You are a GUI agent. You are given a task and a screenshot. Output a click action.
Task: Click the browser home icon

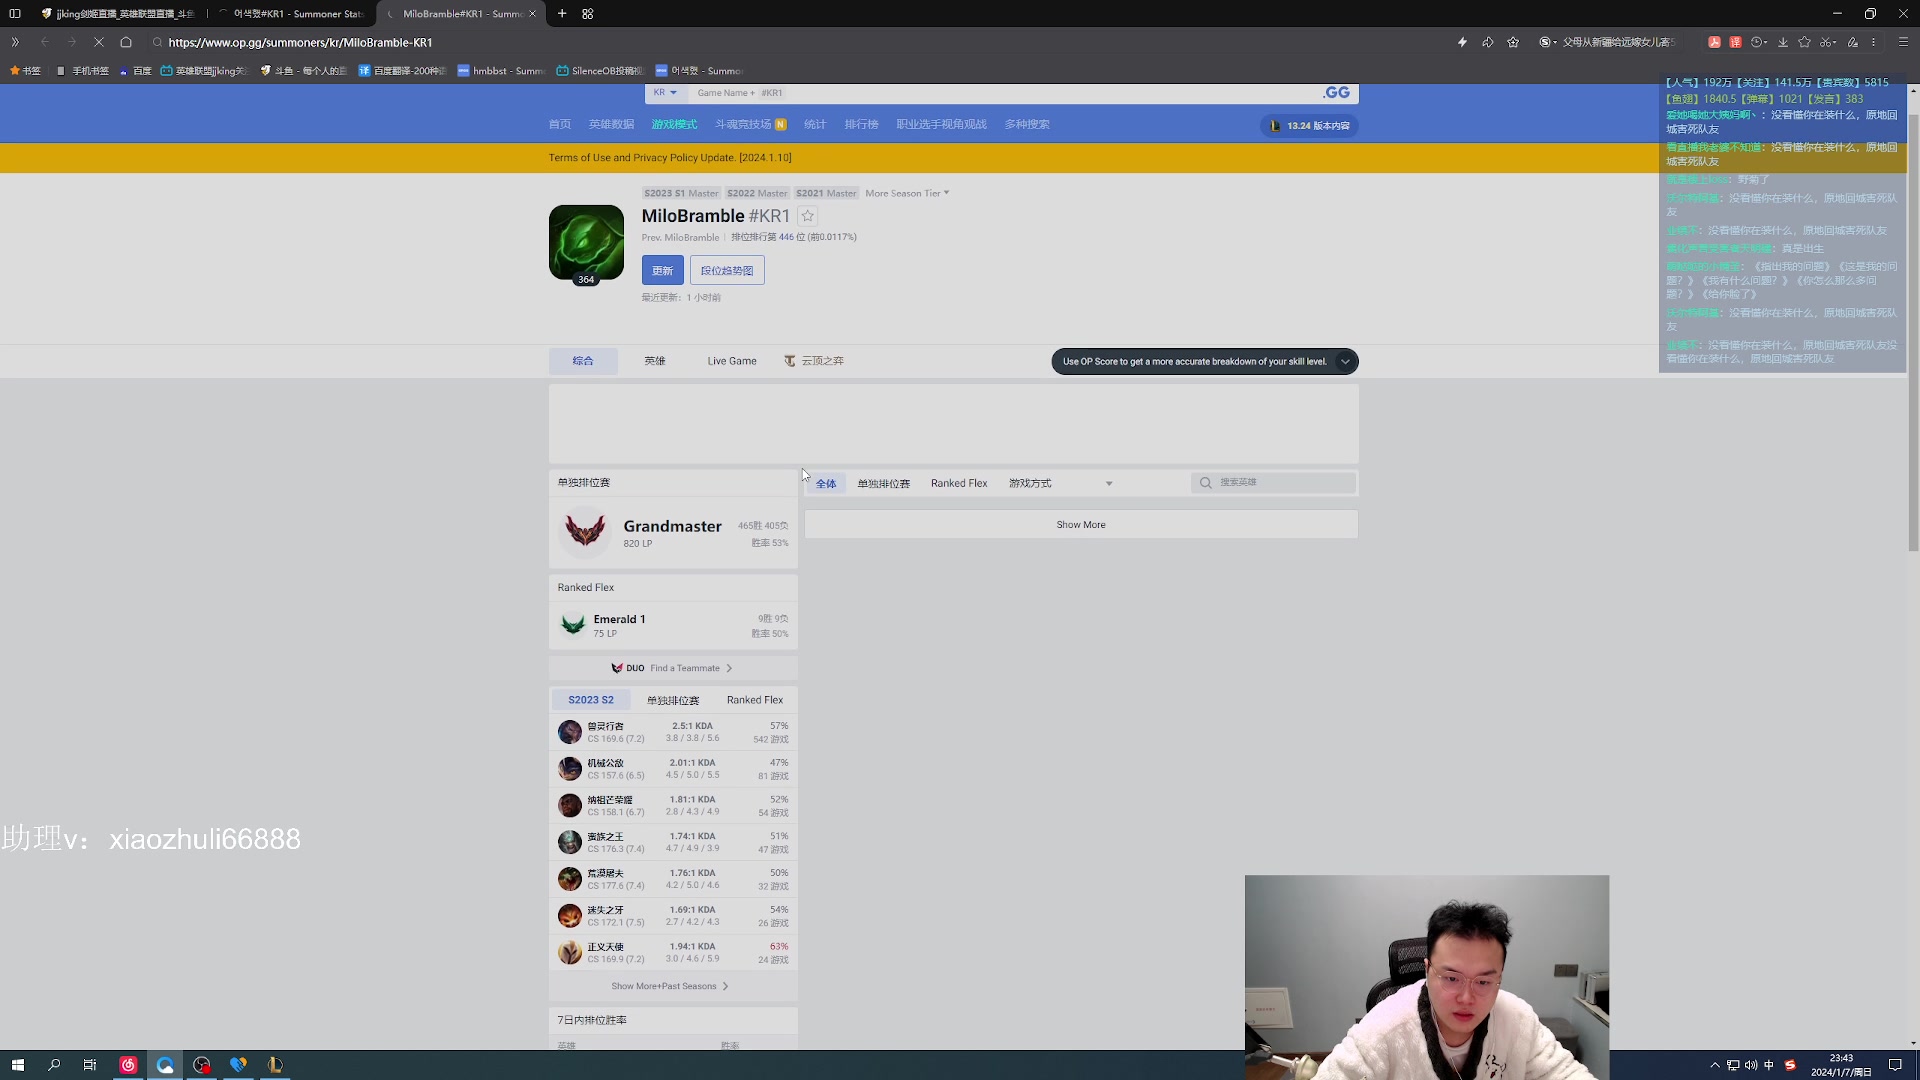(126, 42)
